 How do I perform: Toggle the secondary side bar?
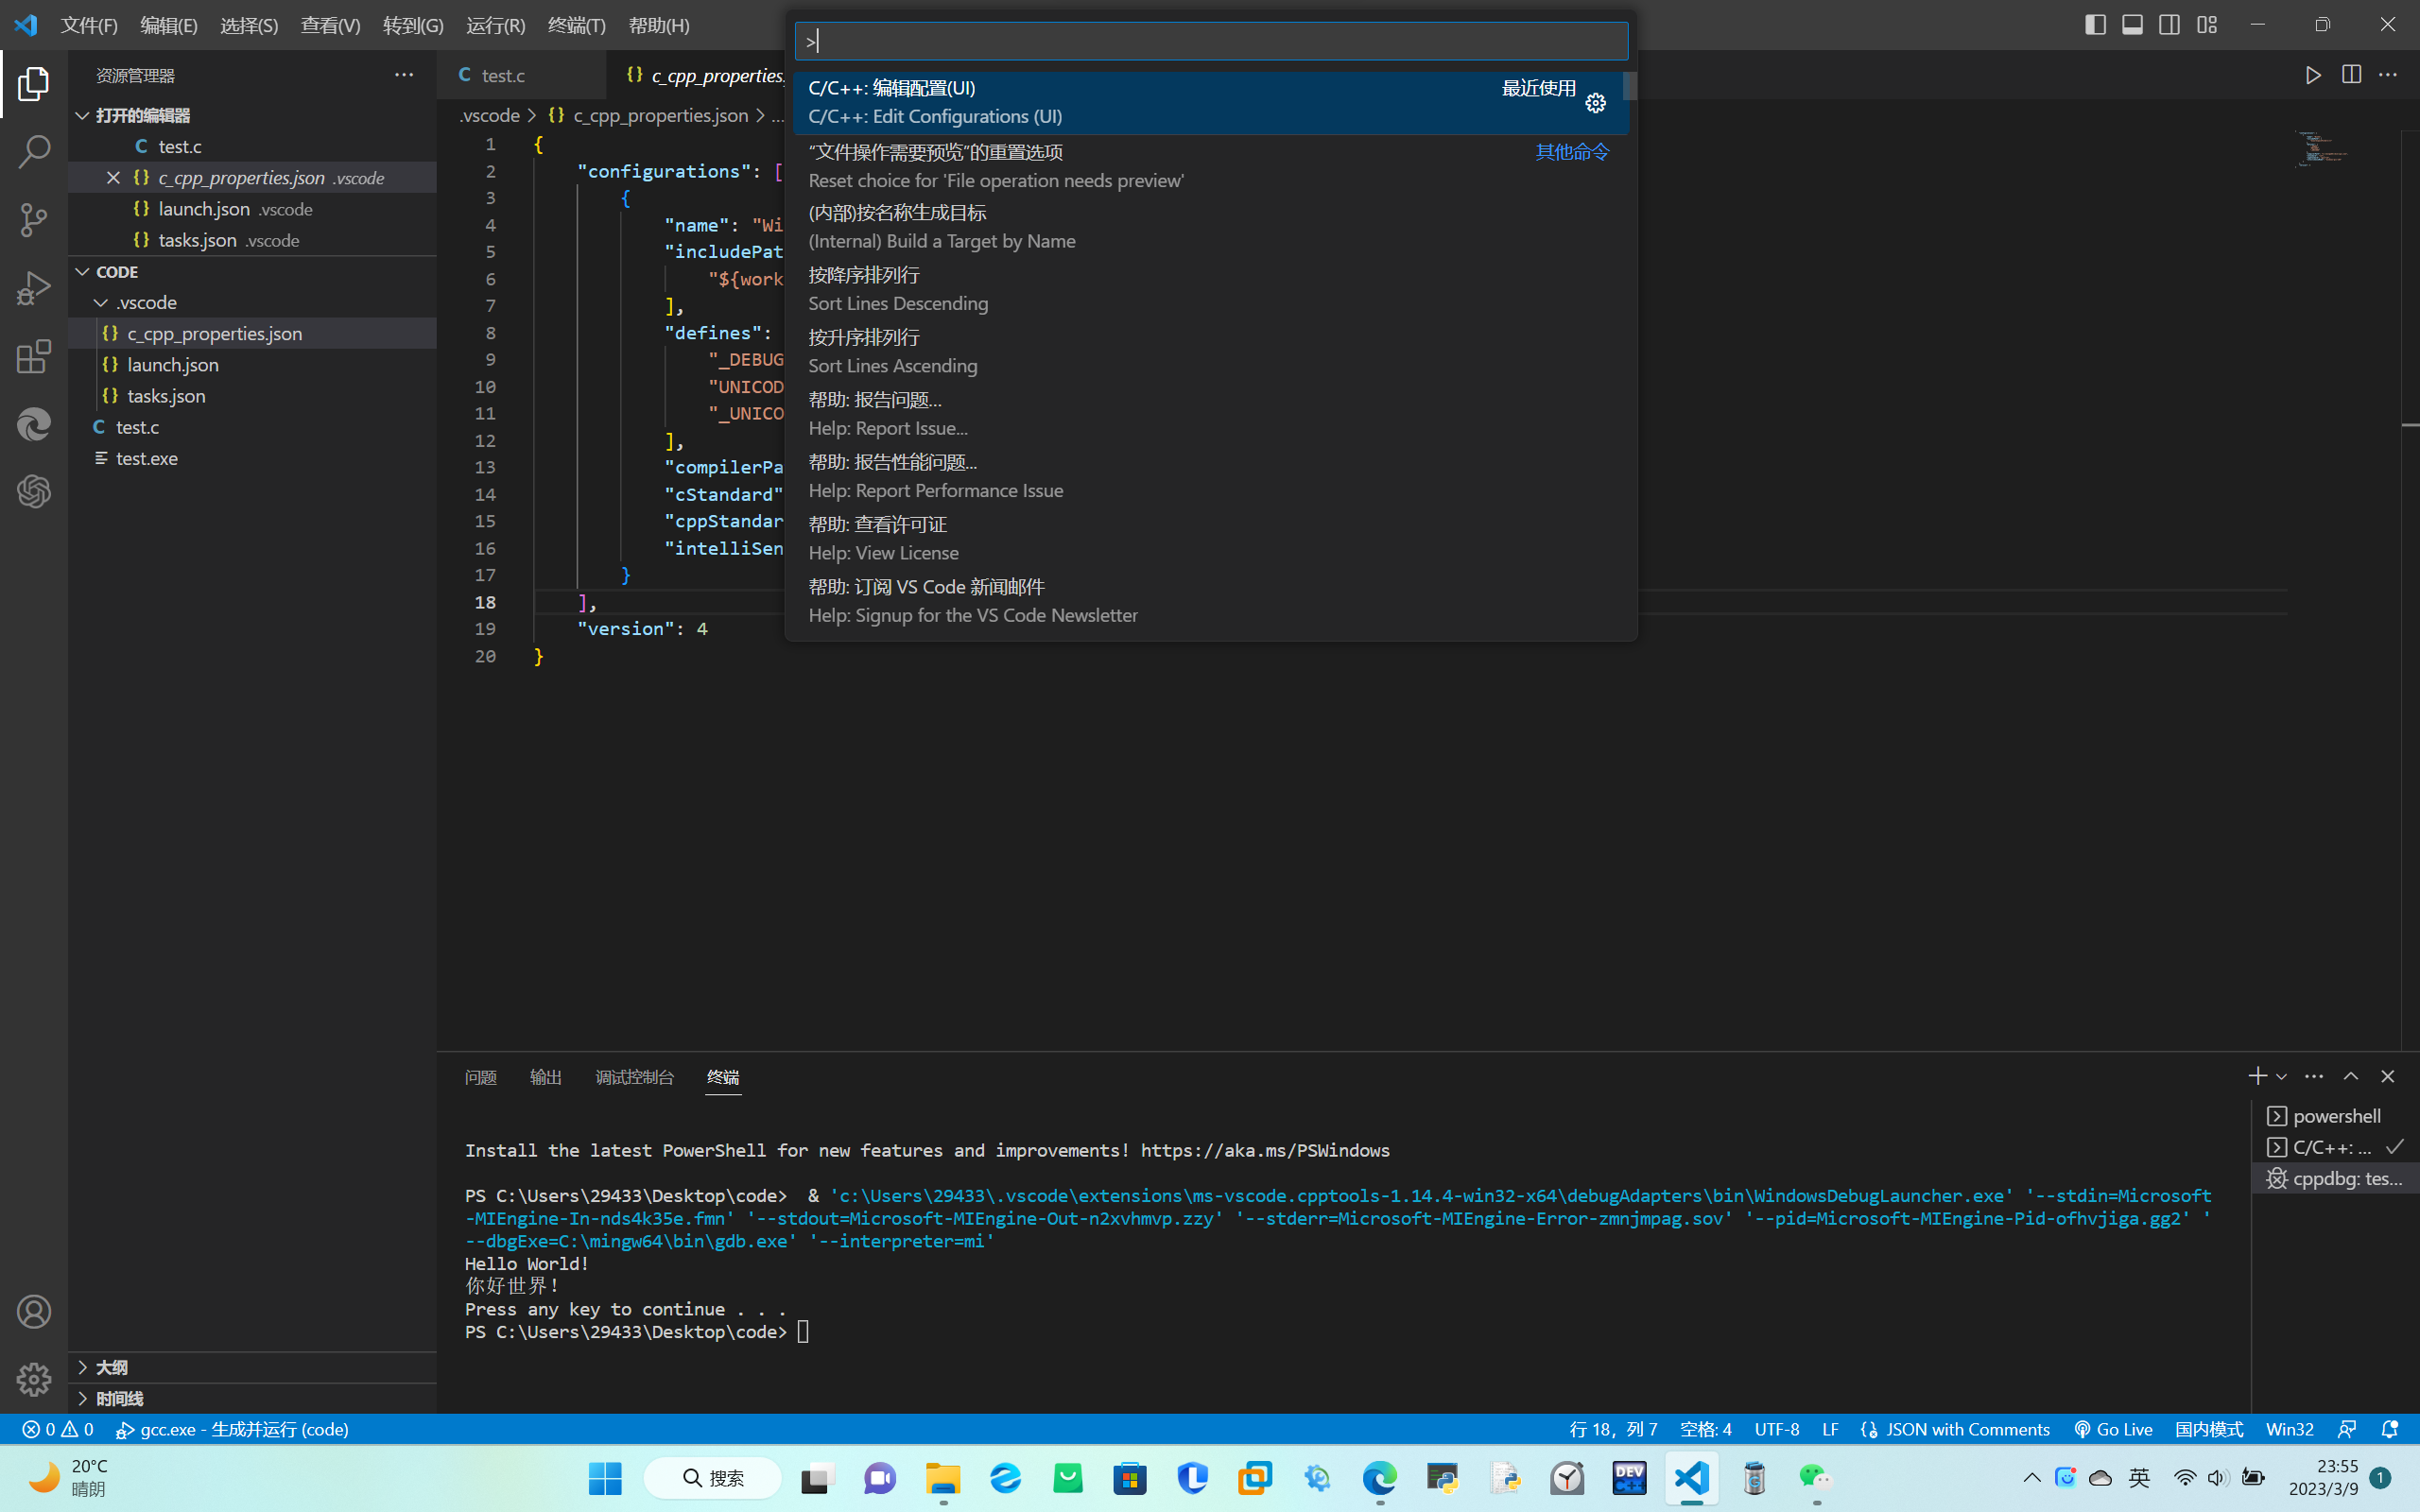coord(2169,24)
